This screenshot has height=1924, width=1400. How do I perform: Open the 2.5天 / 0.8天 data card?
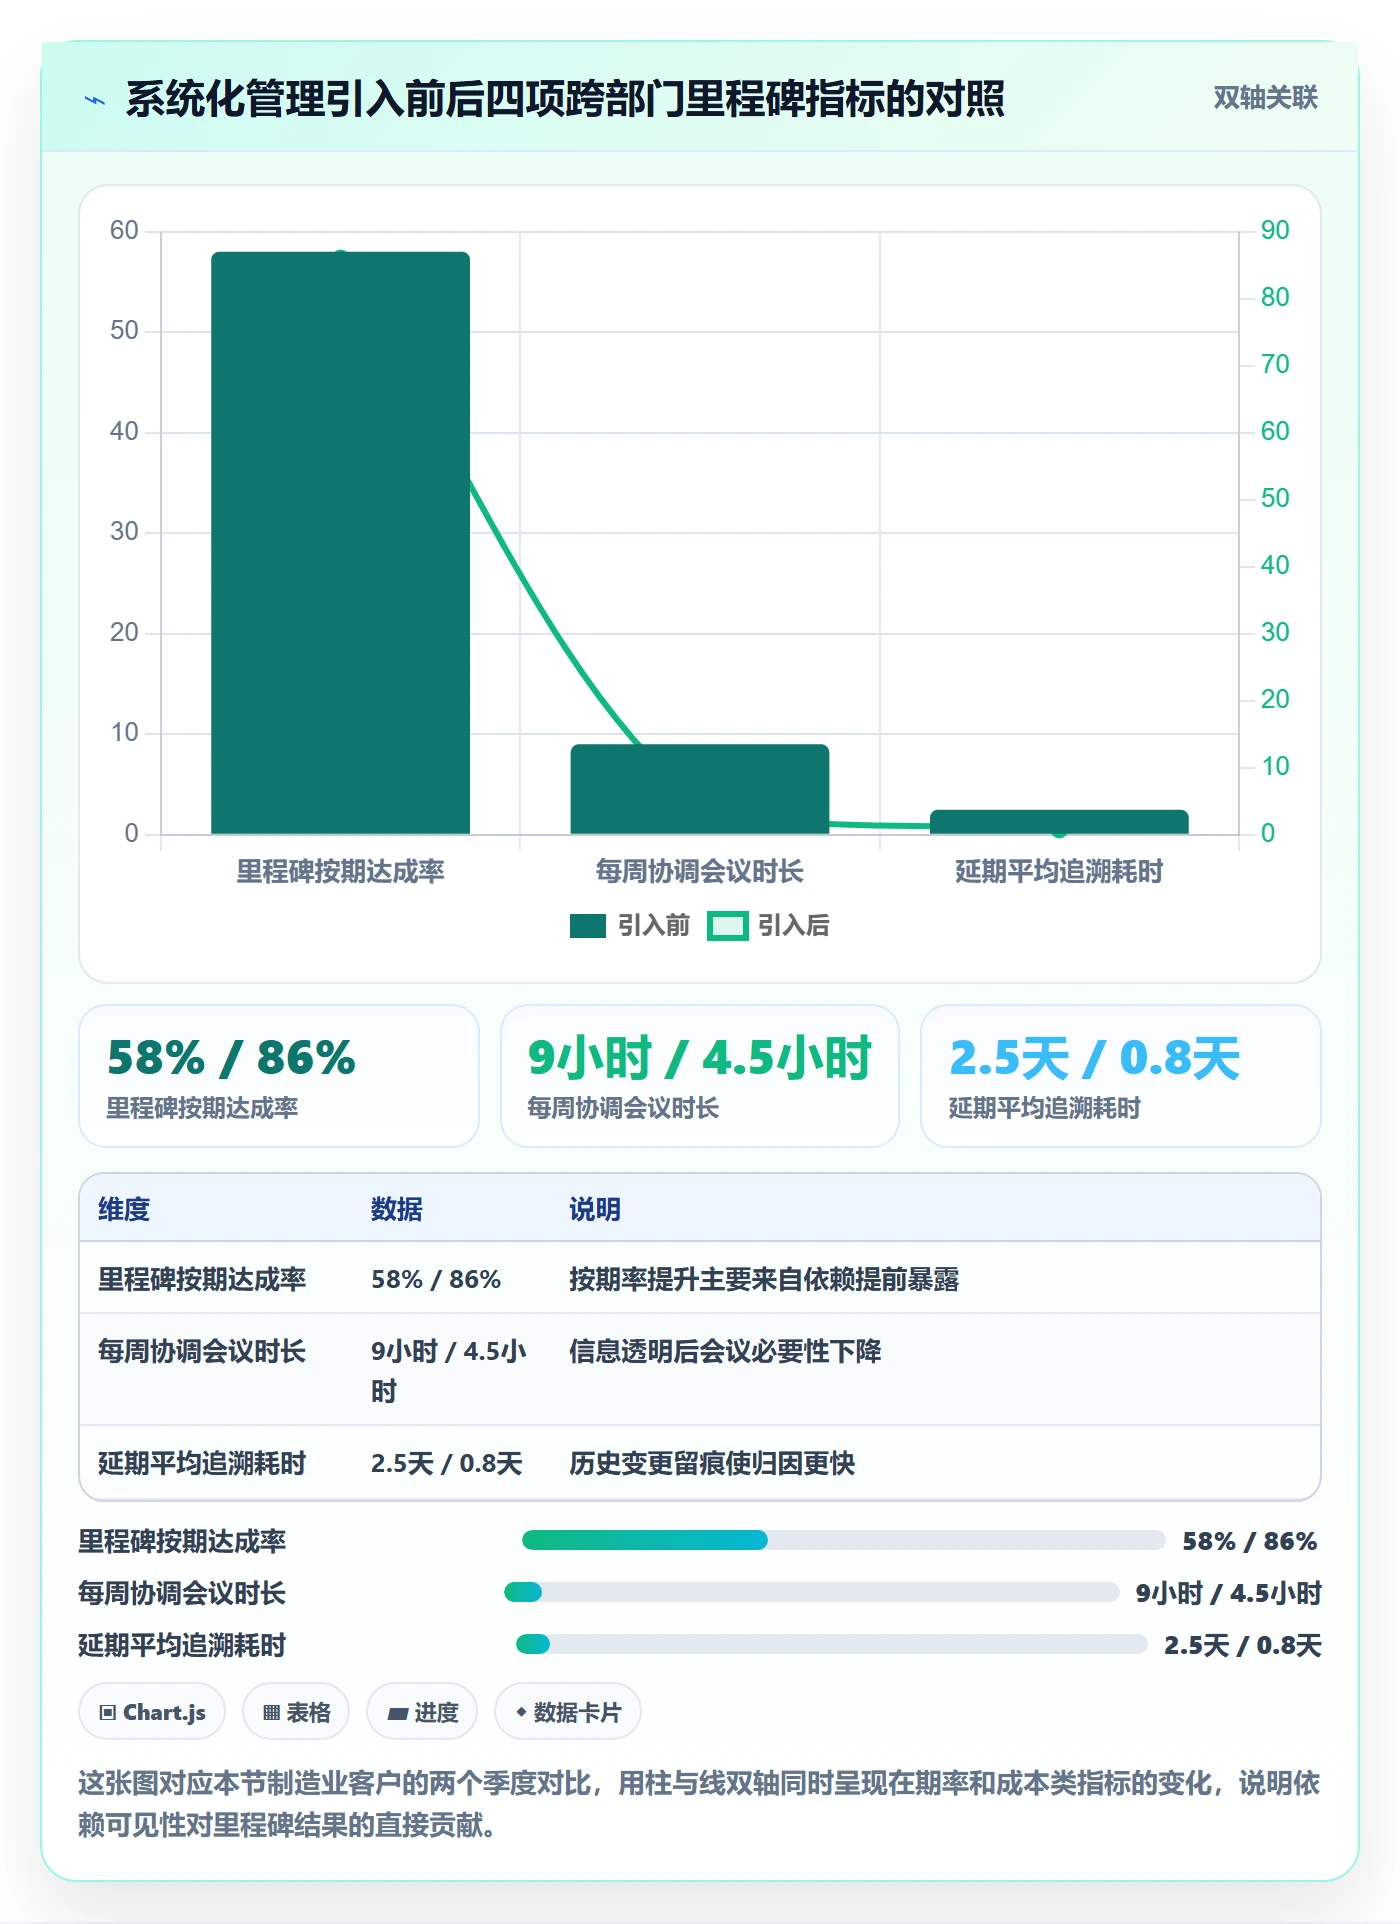point(1120,1076)
